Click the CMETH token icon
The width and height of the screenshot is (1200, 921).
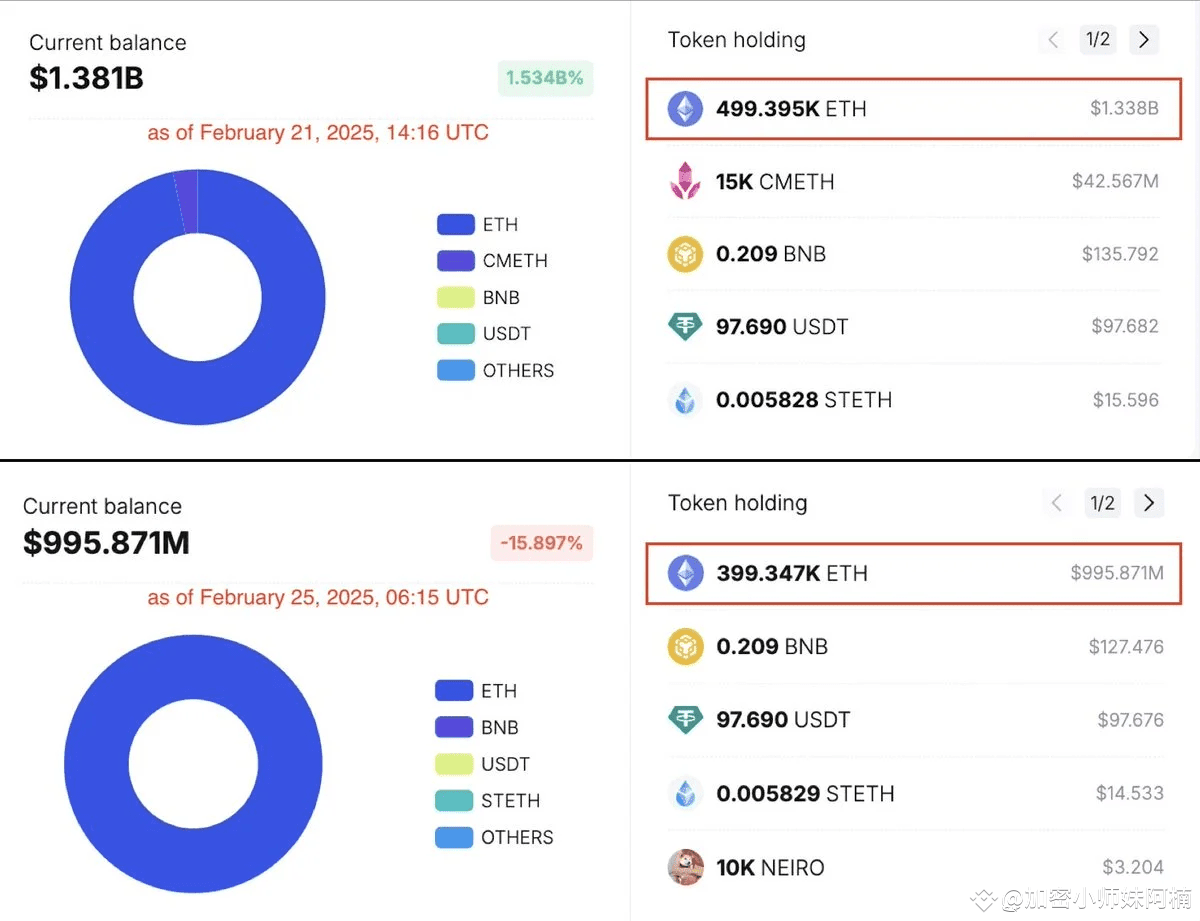(686, 181)
